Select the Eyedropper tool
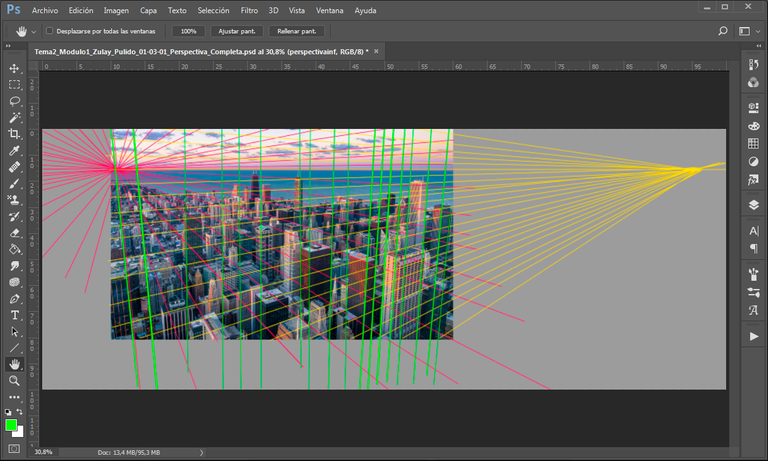Screen dimensions: 768x461 14,150
